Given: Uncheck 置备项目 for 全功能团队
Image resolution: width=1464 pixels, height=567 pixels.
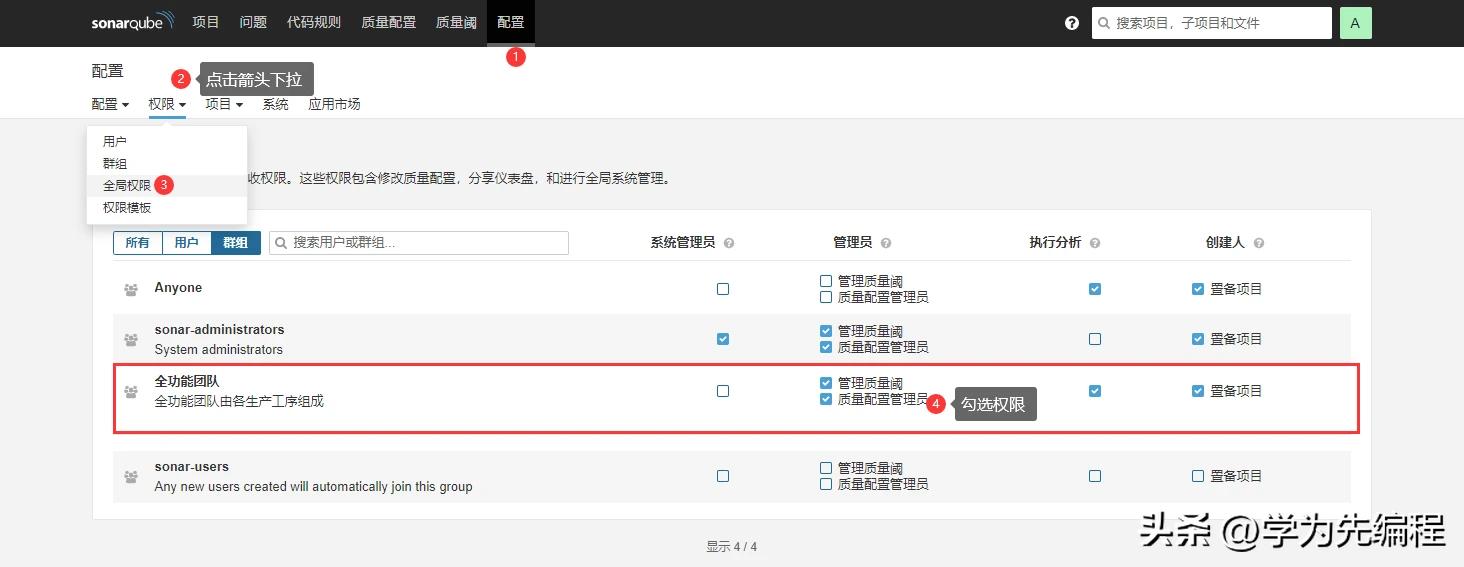Looking at the screenshot, I should point(1198,391).
